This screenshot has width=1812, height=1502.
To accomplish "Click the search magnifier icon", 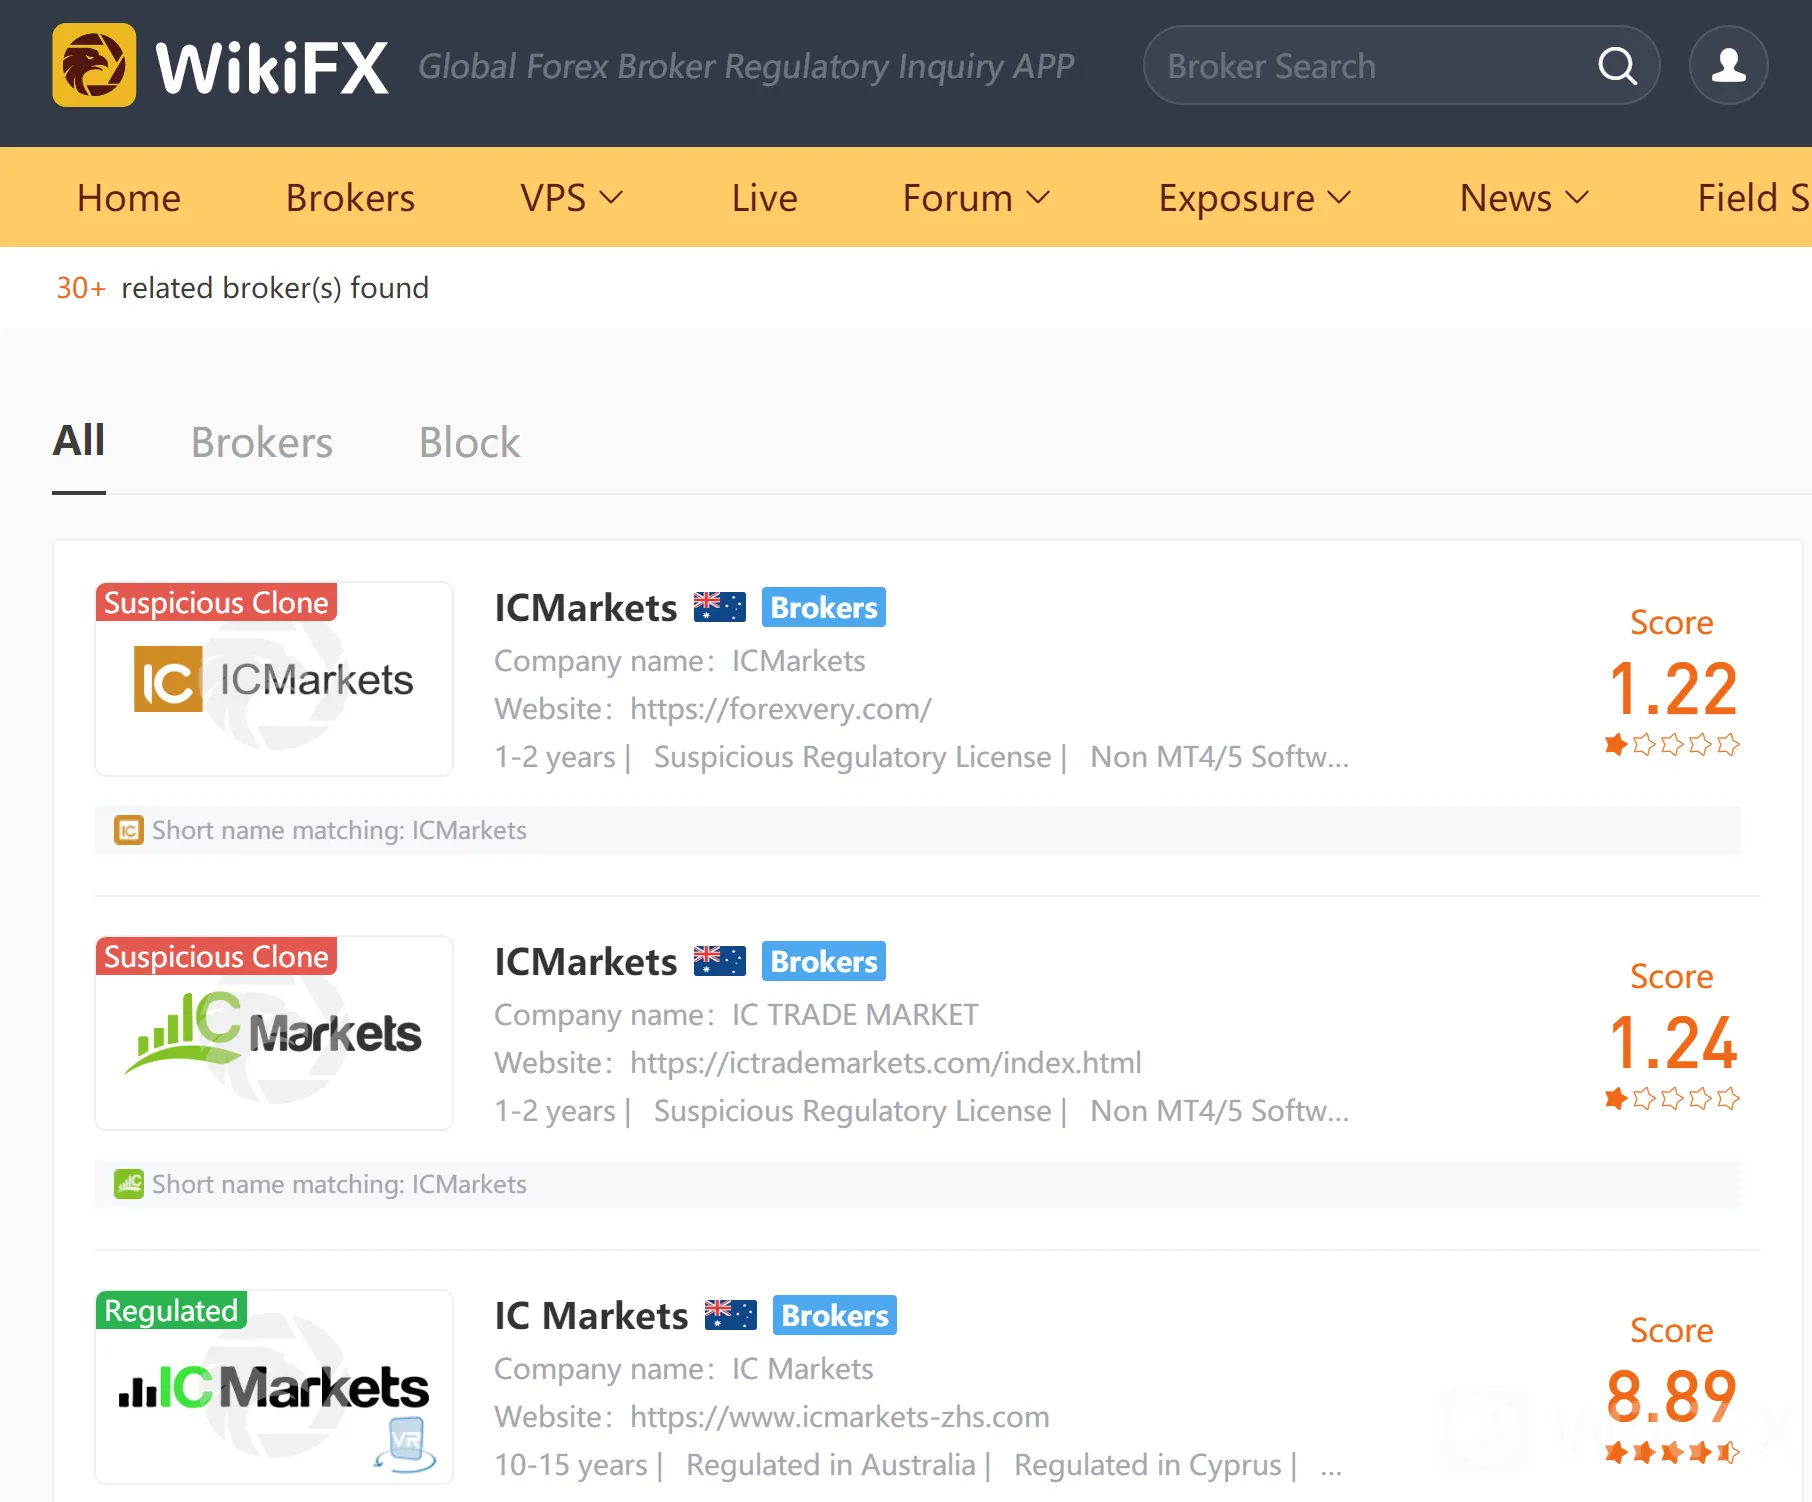I will (x=1617, y=66).
